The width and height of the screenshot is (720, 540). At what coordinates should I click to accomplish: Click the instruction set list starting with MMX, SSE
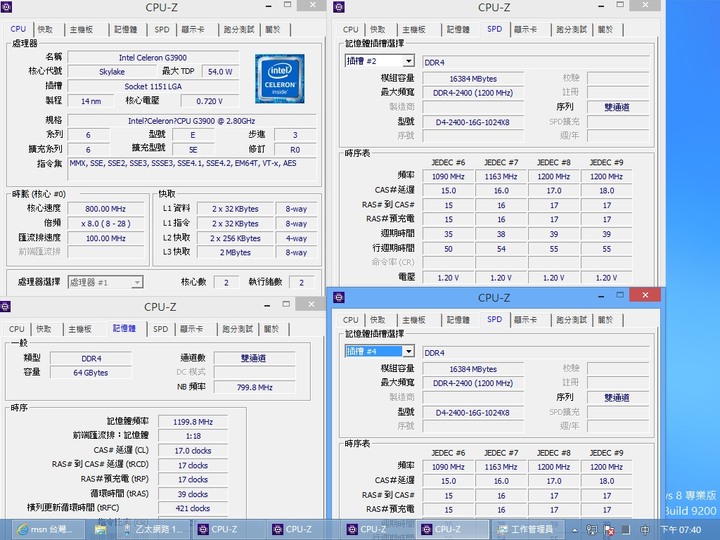point(192,169)
